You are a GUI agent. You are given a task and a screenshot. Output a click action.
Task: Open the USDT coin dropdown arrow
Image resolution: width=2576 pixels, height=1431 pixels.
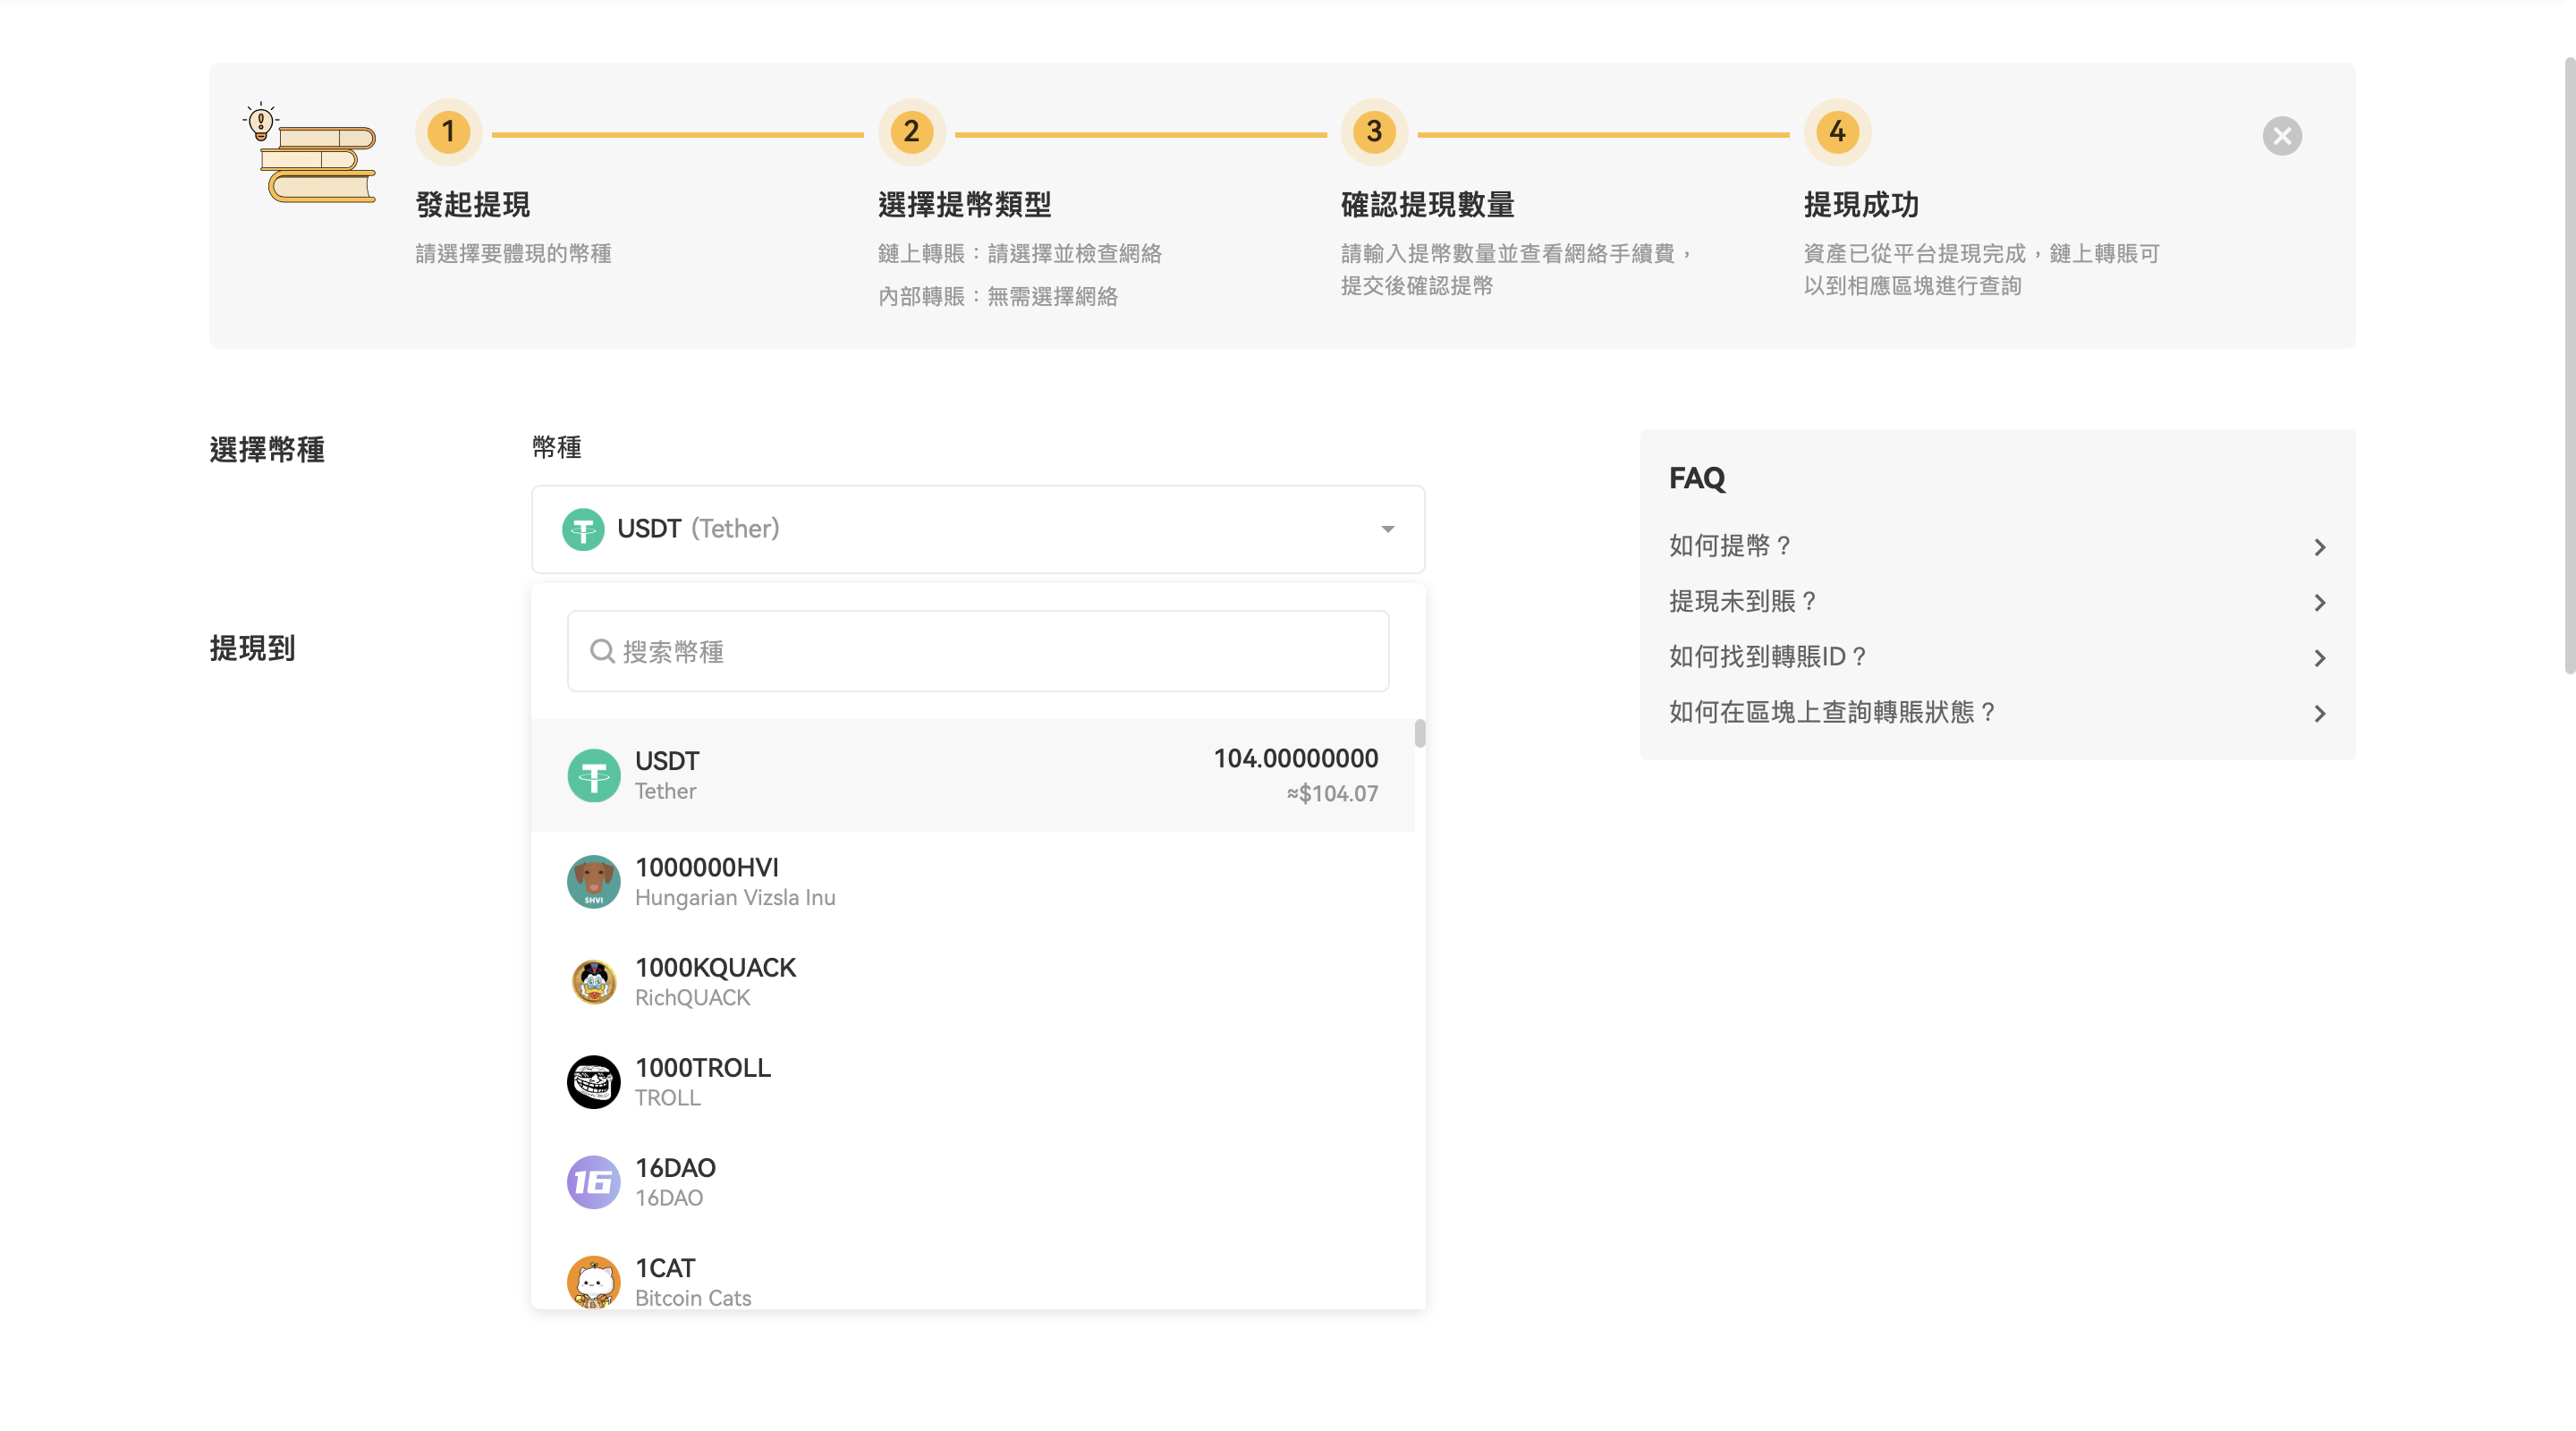point(1387,529)
